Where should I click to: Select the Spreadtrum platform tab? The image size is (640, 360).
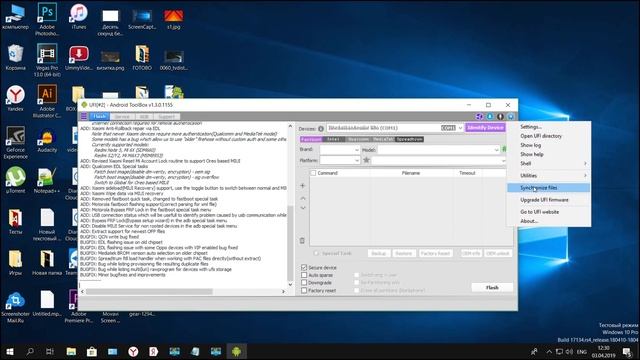tap(409, 139)
